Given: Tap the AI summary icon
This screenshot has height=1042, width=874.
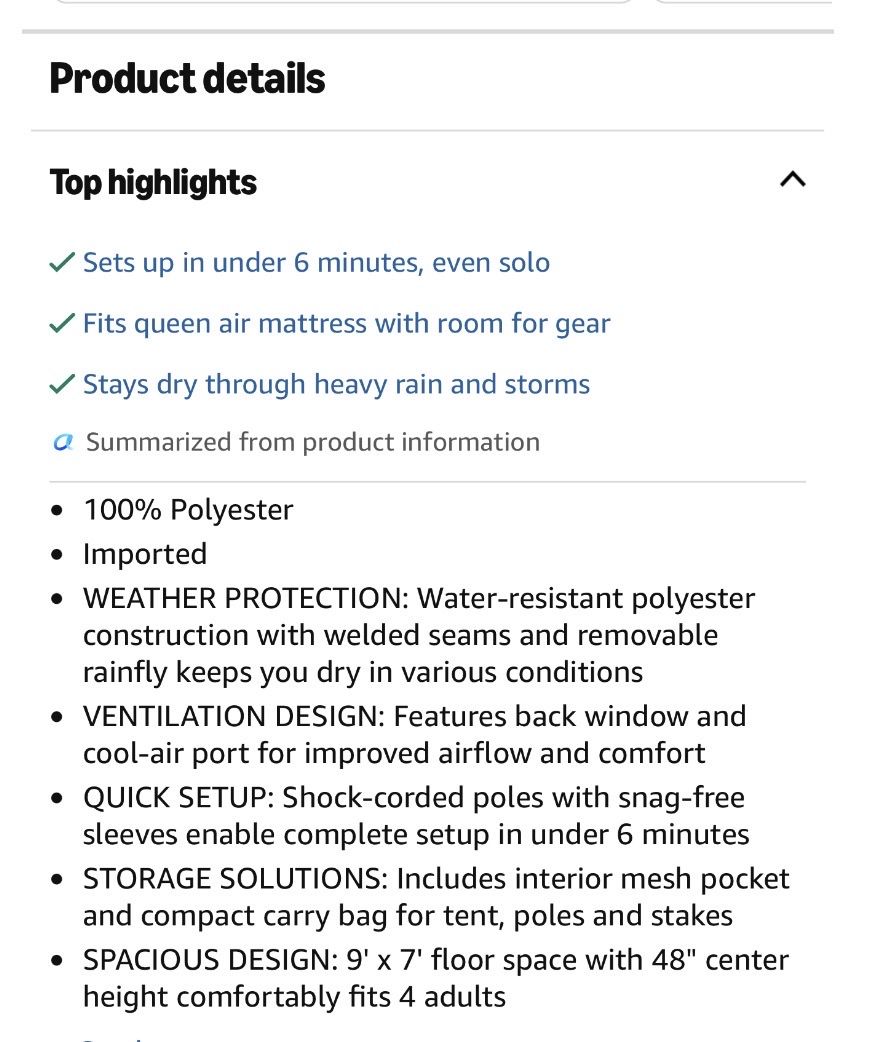Looking at the screenshot, I should point(63,442).
